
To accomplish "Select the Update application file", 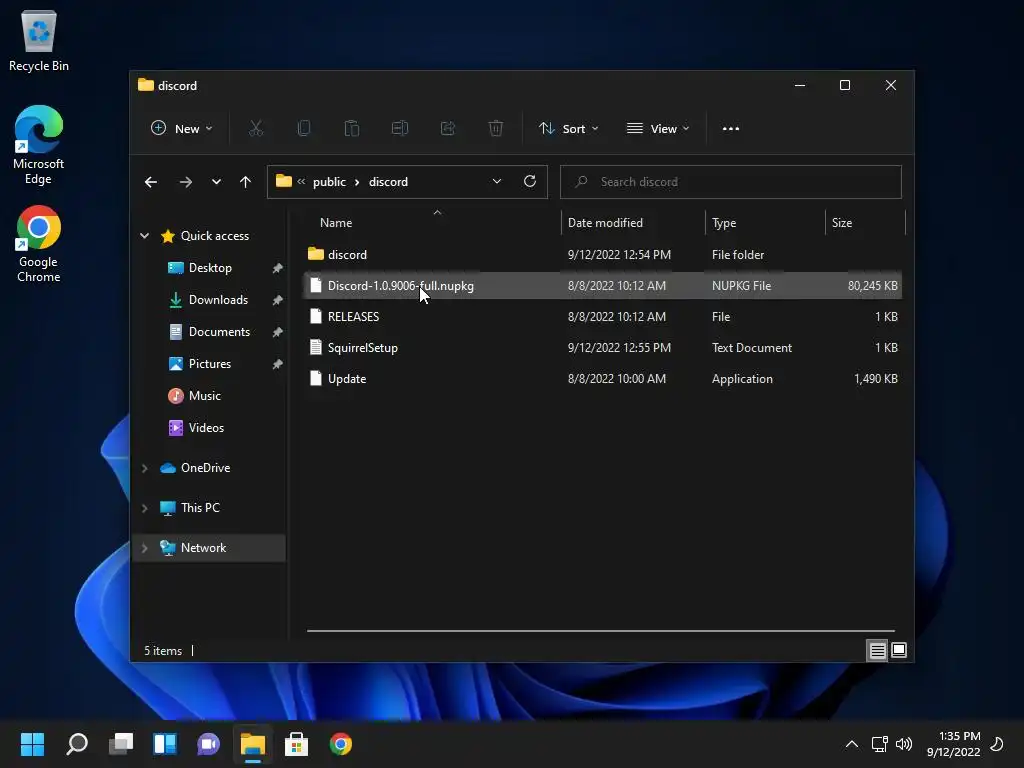I will click(602, 379).
